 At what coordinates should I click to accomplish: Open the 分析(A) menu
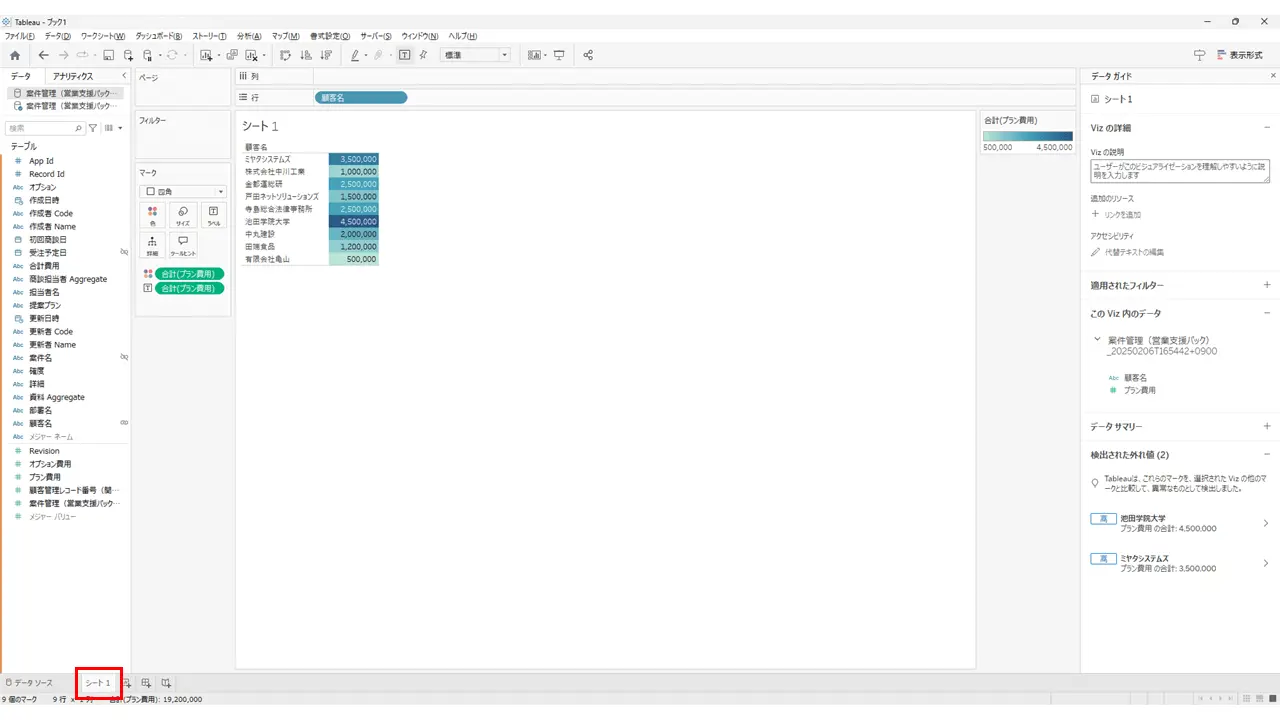[249, 36]
